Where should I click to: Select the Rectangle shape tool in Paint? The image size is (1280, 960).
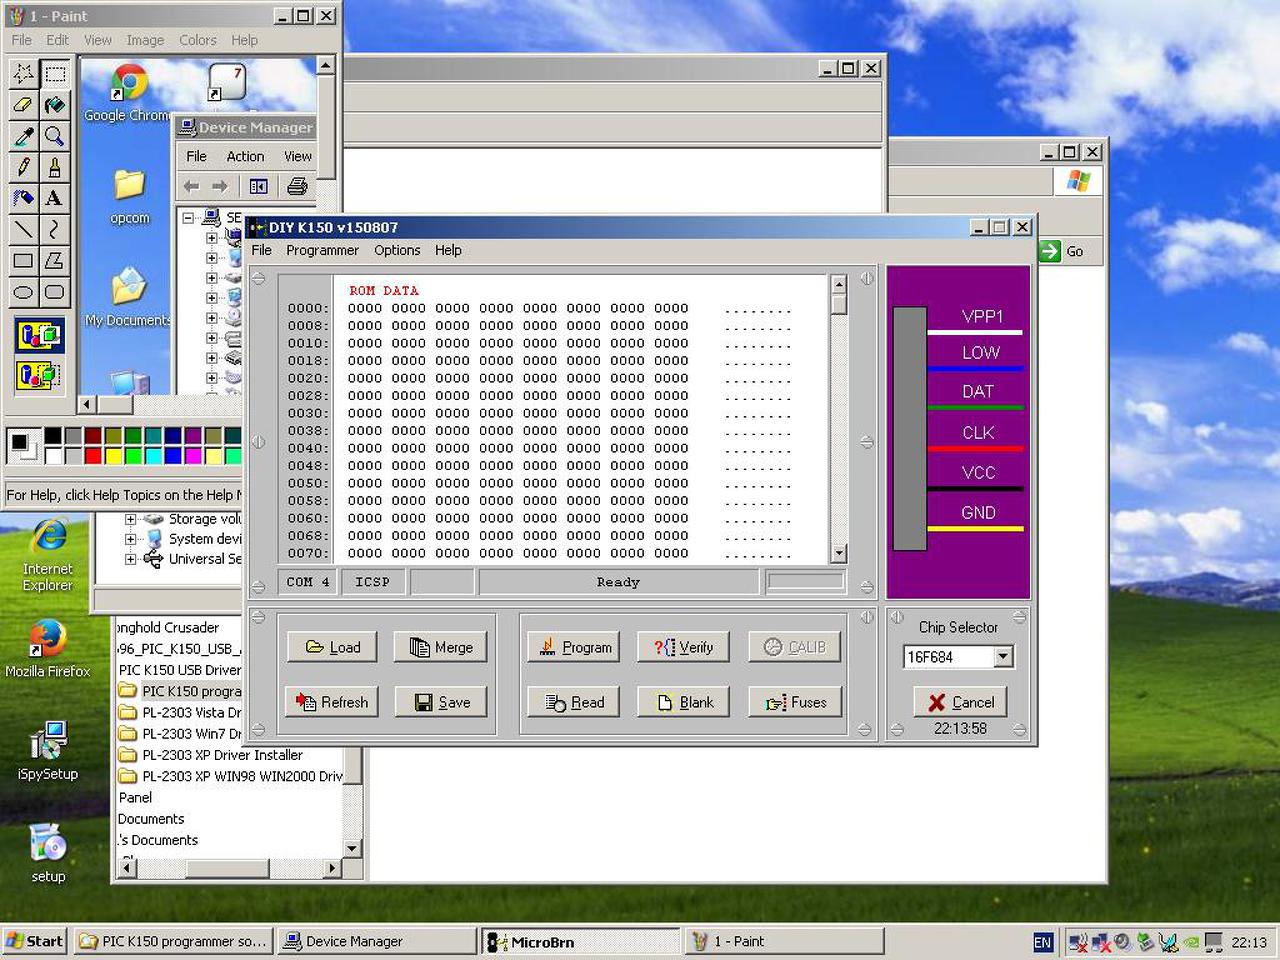(23, 261)
